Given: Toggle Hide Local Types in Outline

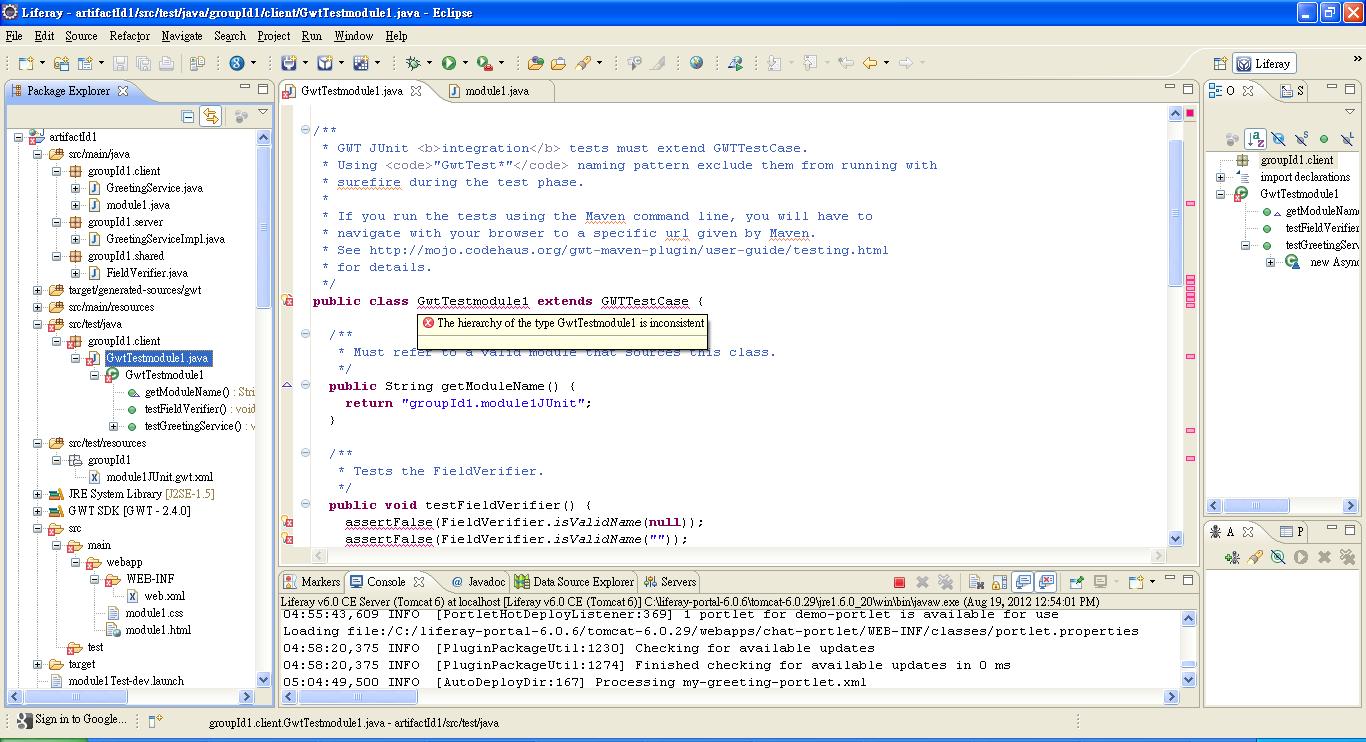Looking at the screenshot, I should [1347, 139].
